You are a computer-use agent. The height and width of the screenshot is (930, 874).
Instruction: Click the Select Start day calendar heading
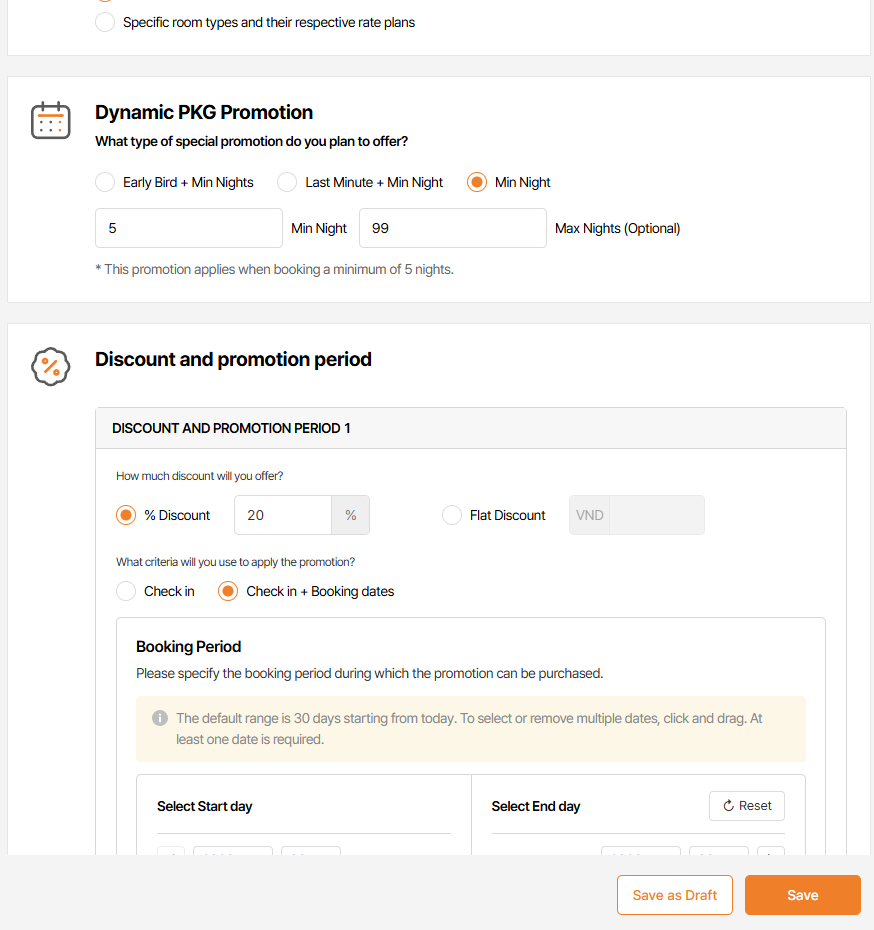(x=205, y=806)
